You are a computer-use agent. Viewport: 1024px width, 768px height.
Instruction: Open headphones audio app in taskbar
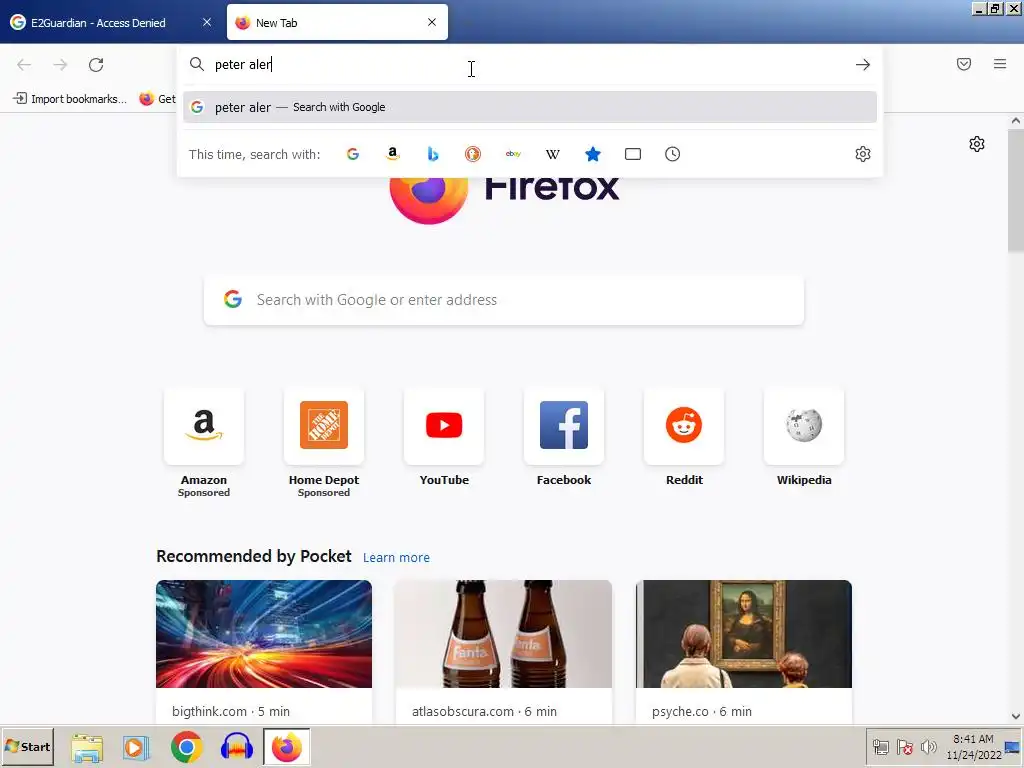tap(236, 747)
